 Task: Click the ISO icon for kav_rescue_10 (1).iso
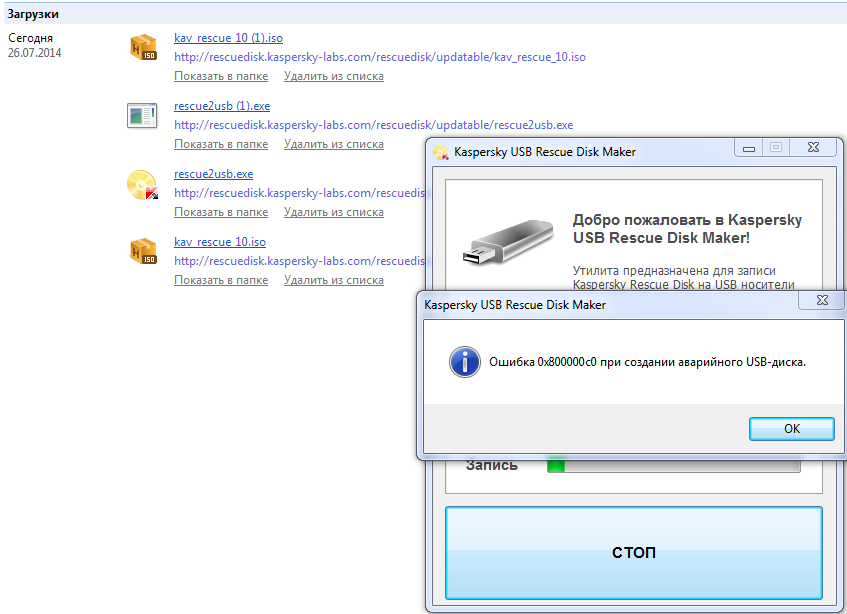click(x=143, y=47)
